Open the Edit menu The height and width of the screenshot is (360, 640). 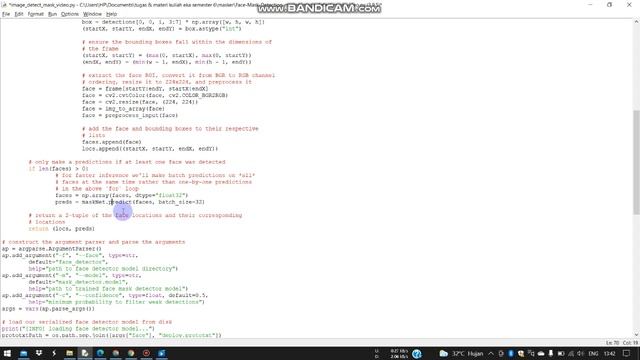tap(19, 14)
